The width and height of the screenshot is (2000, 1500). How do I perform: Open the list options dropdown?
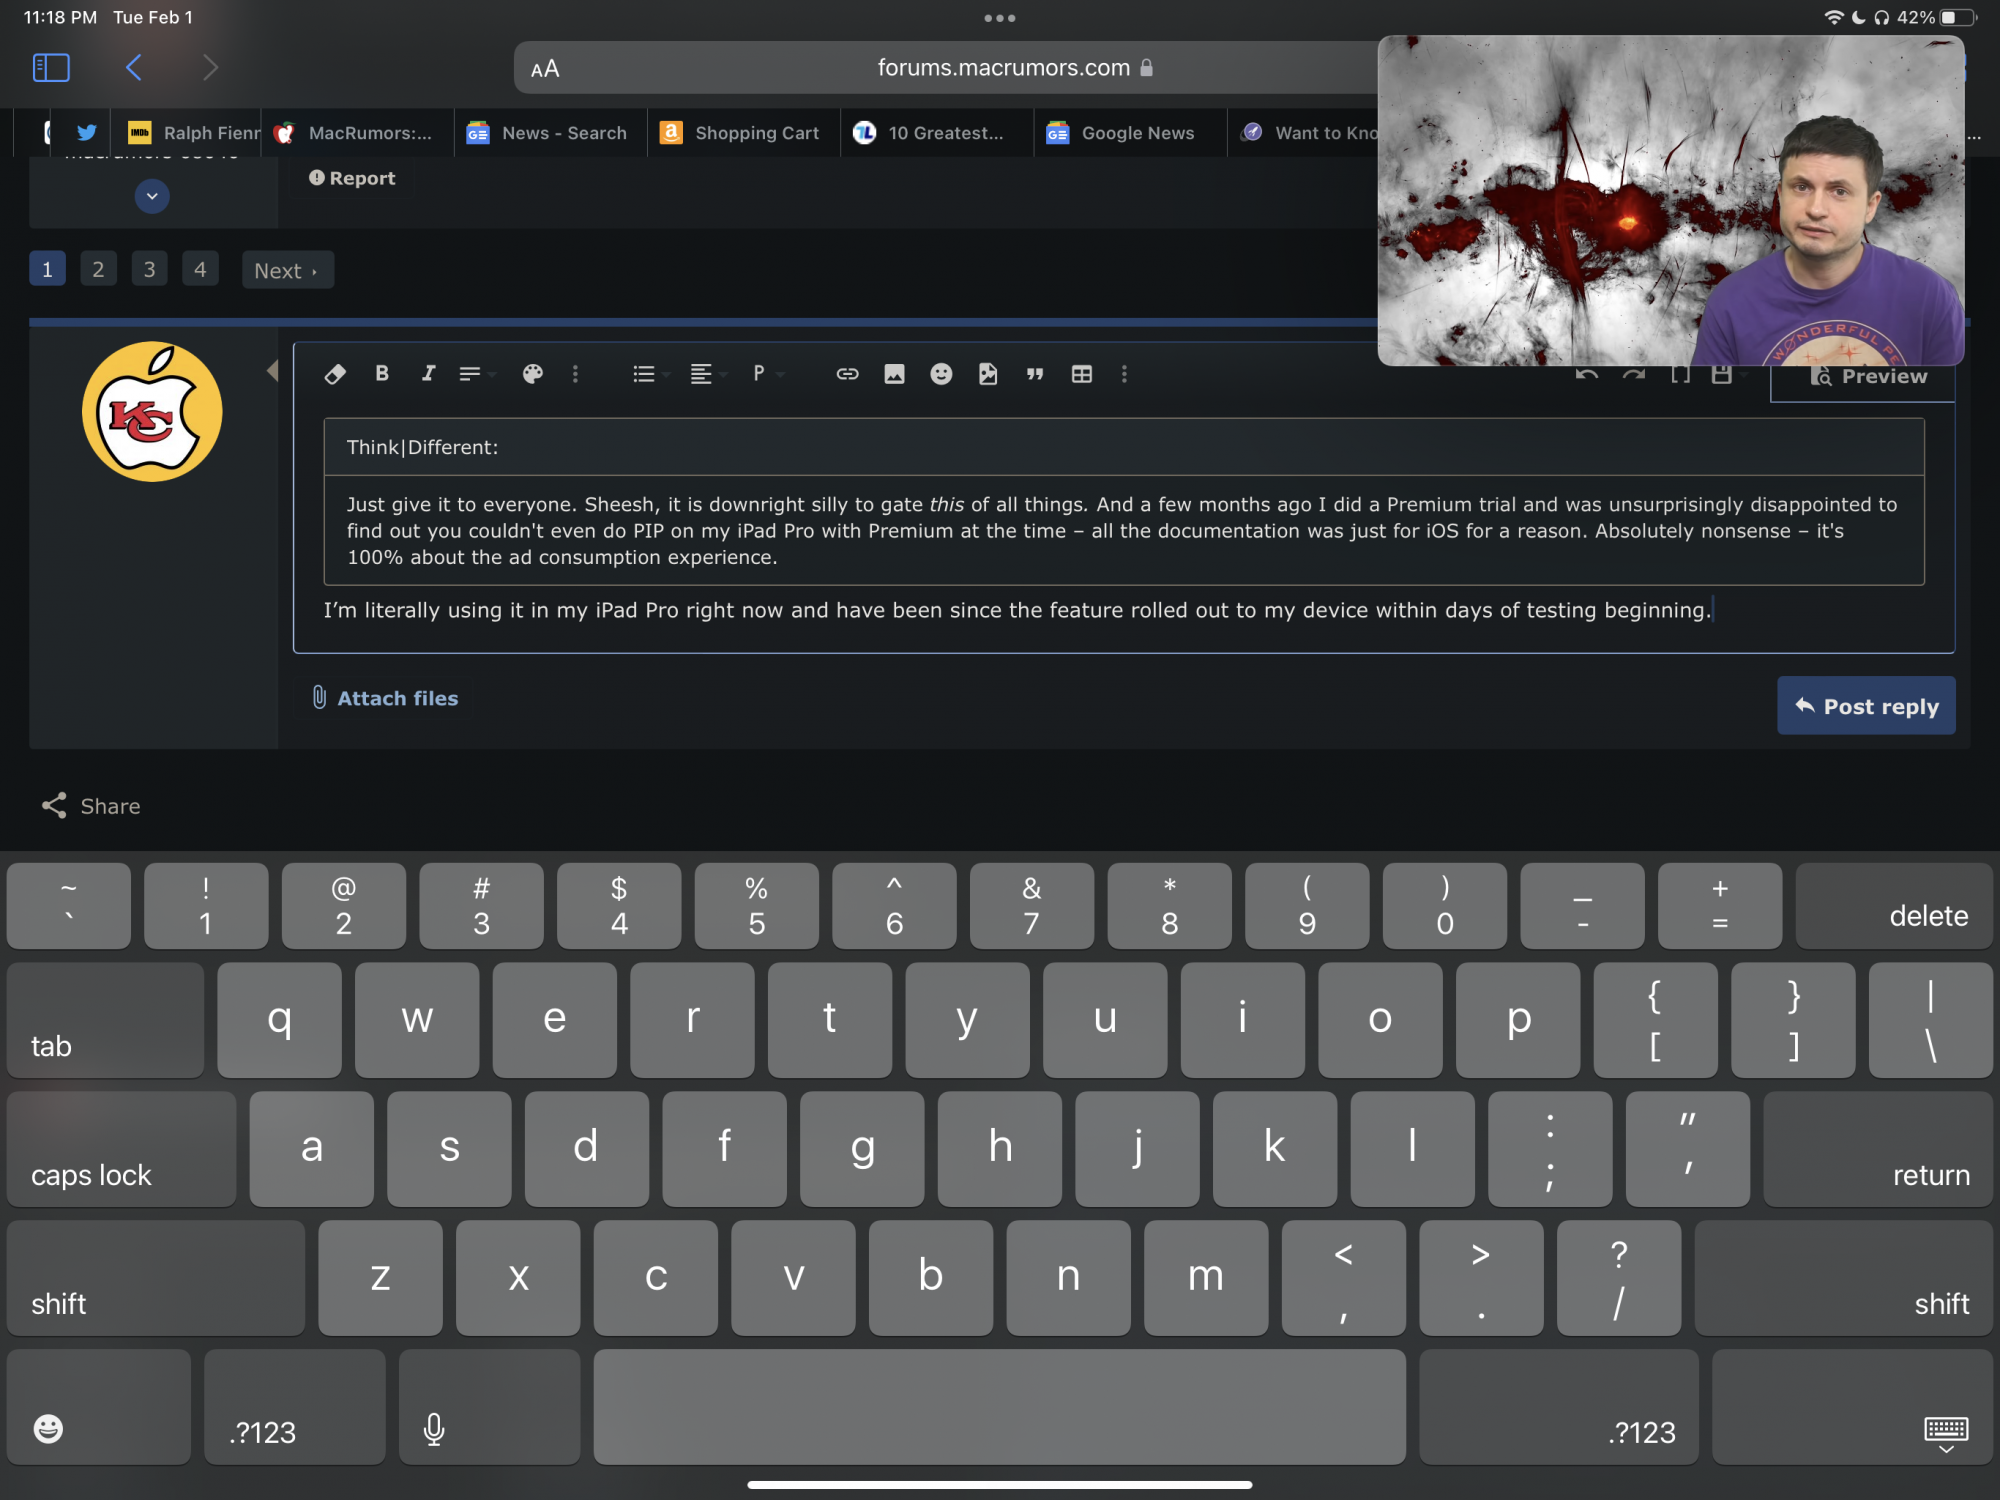[x=649, y=374]
